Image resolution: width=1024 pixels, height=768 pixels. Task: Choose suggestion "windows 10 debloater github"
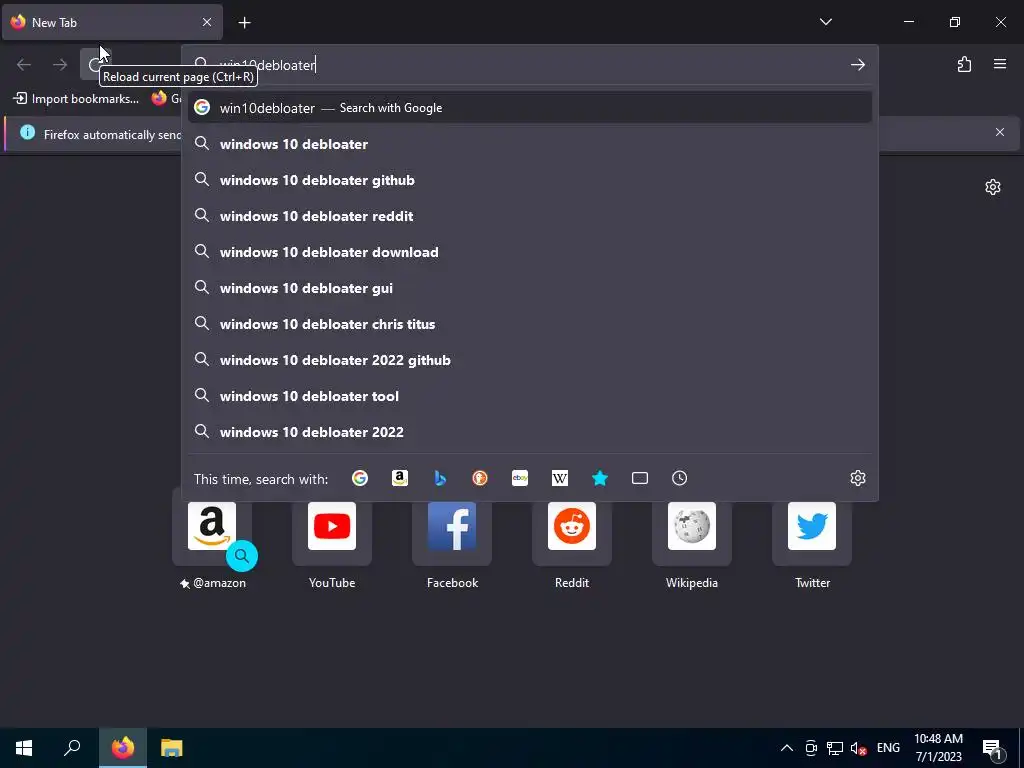click(530, 180)
